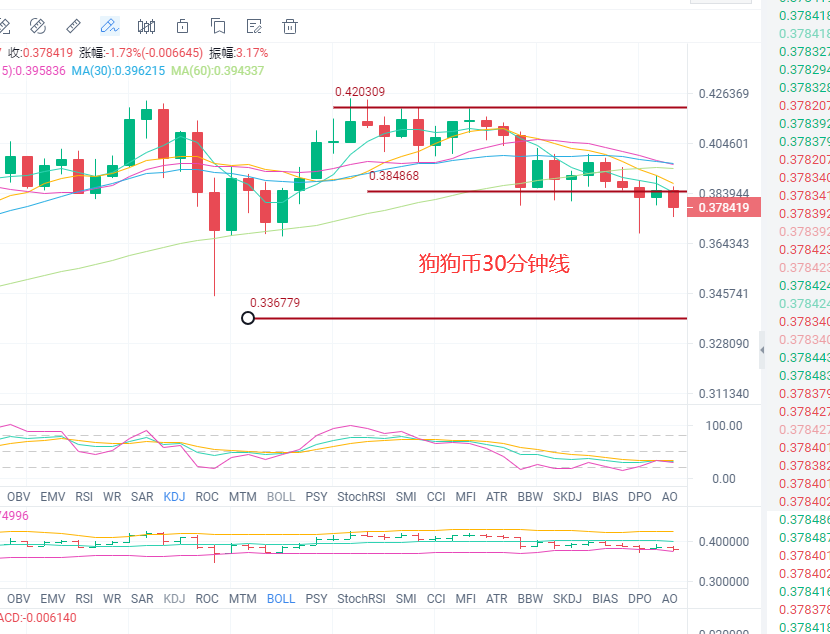This screenshot has width=830, height=634.
Task: Select StochRSI in the upper indicator row
Action: click(361, 496)
